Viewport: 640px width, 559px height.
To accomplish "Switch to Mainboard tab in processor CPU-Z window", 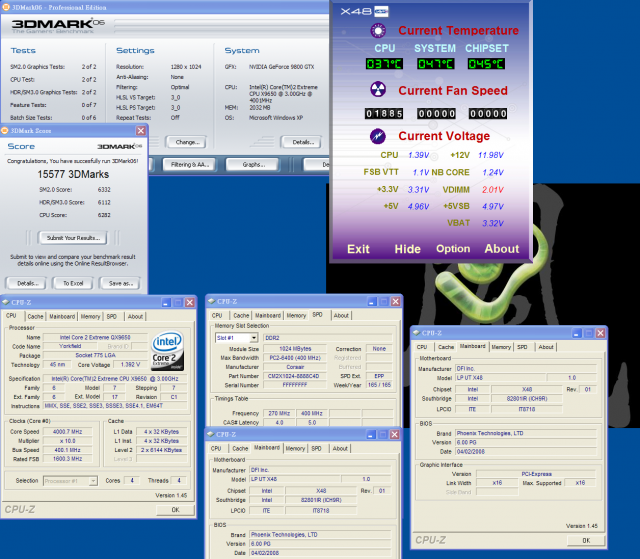I will click(62, 316).
